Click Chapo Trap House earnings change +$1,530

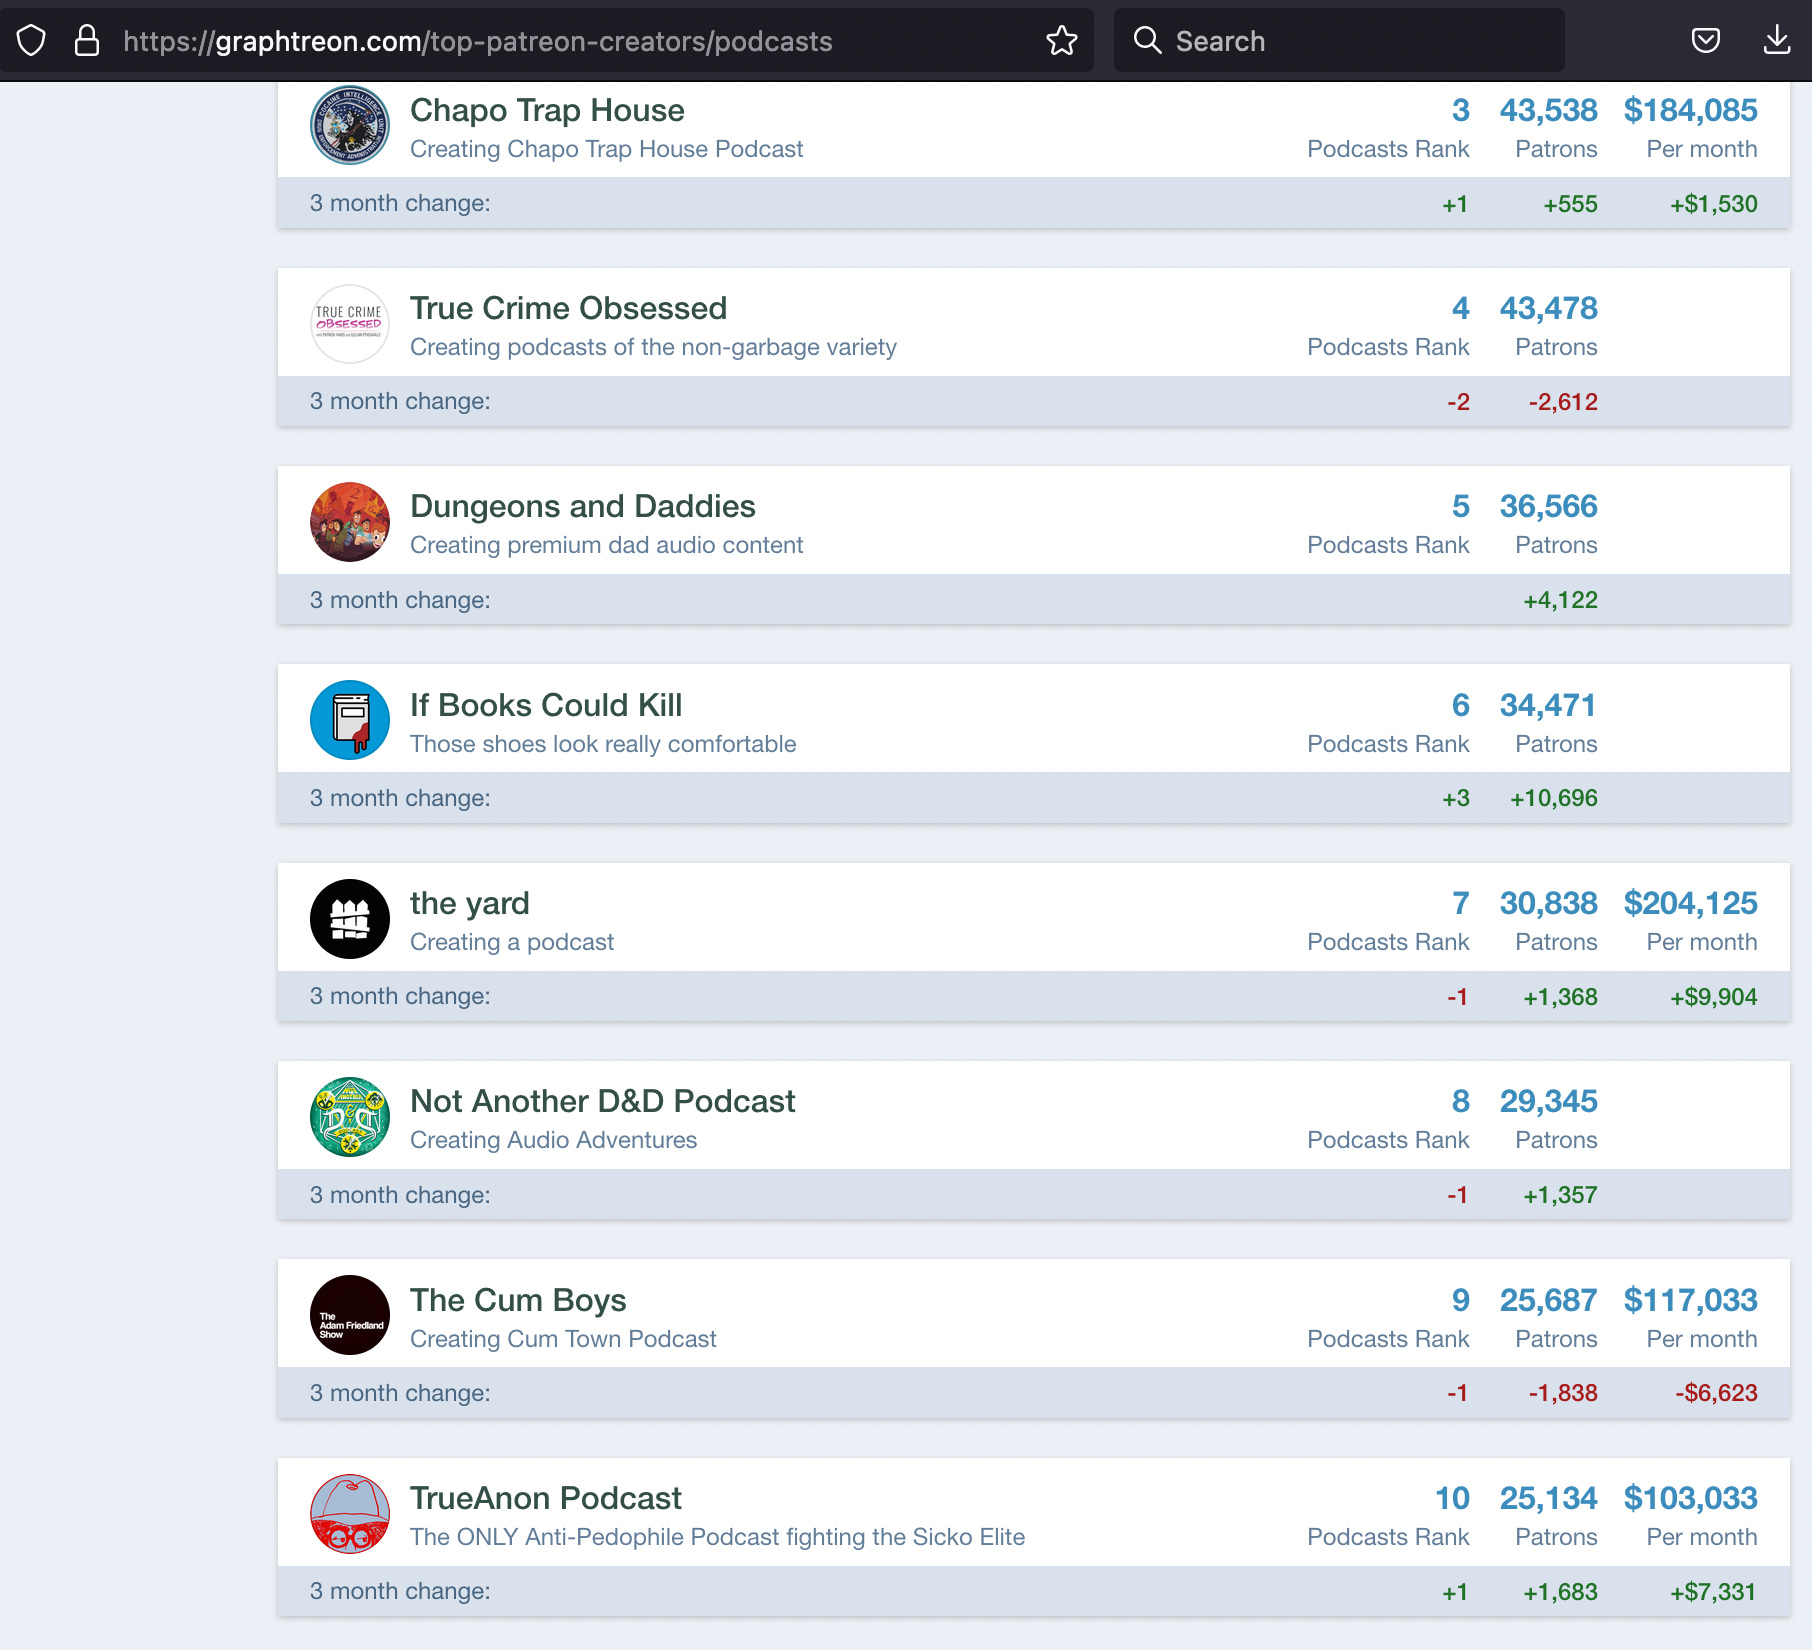tap(1713, 204)
